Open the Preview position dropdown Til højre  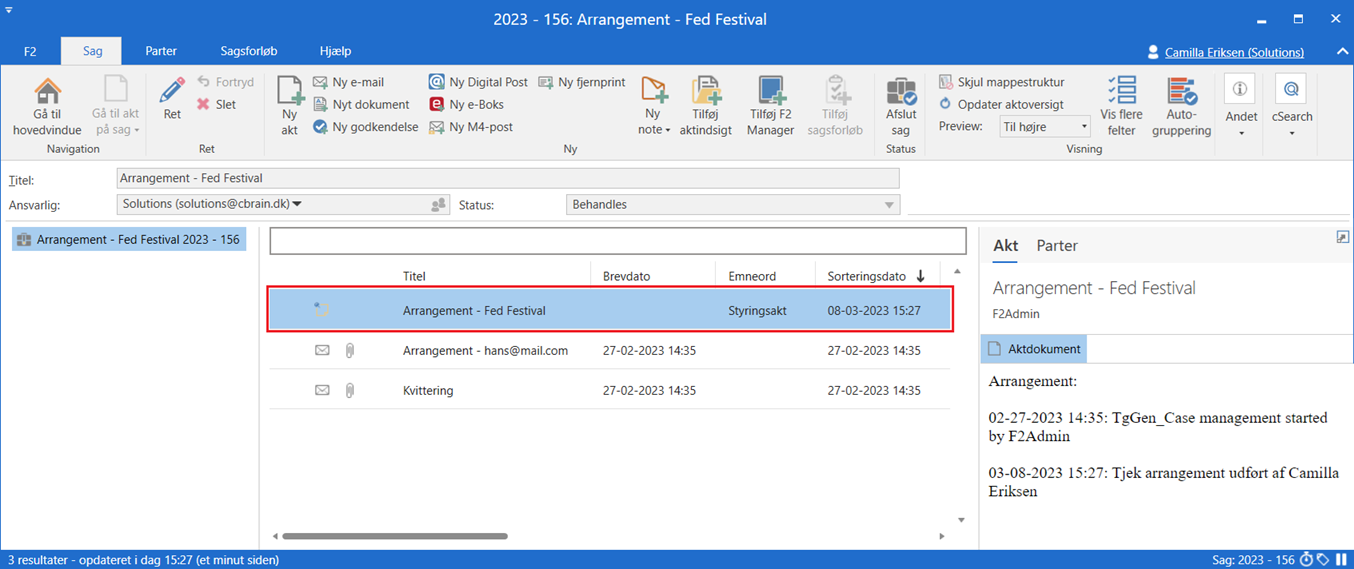point(1045,127)
